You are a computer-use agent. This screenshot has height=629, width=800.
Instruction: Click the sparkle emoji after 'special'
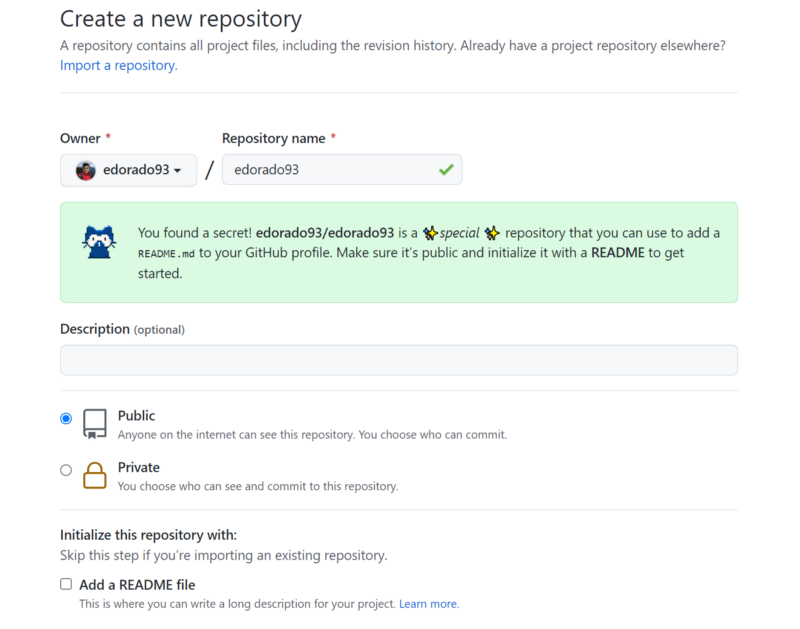click(x=492, y=231)
